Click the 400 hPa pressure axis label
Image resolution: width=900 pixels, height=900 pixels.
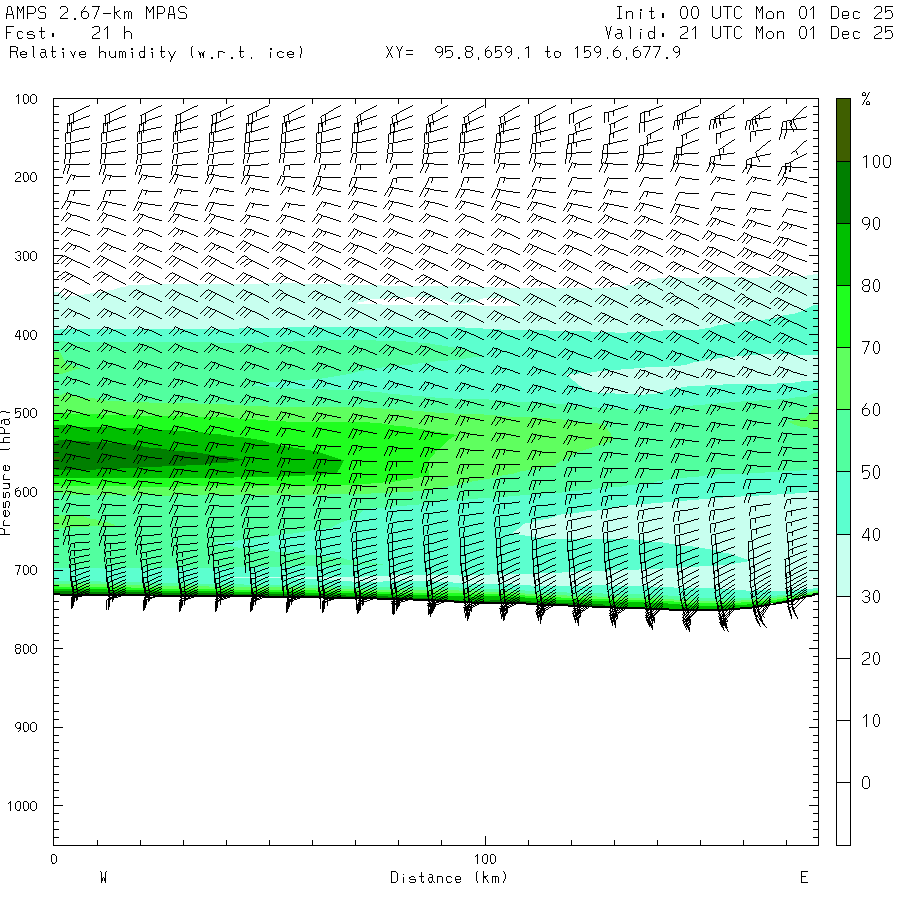click(x=26, y=335)
